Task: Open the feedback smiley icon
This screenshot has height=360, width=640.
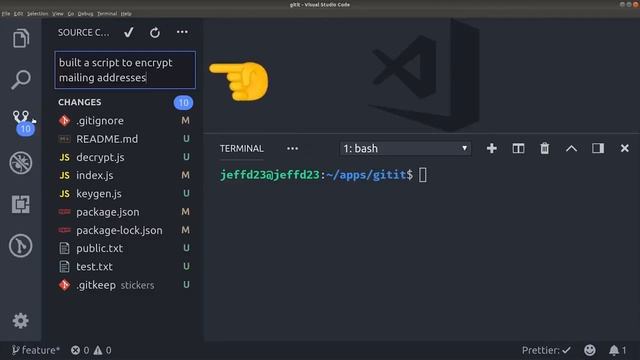Action: (589, 350)
